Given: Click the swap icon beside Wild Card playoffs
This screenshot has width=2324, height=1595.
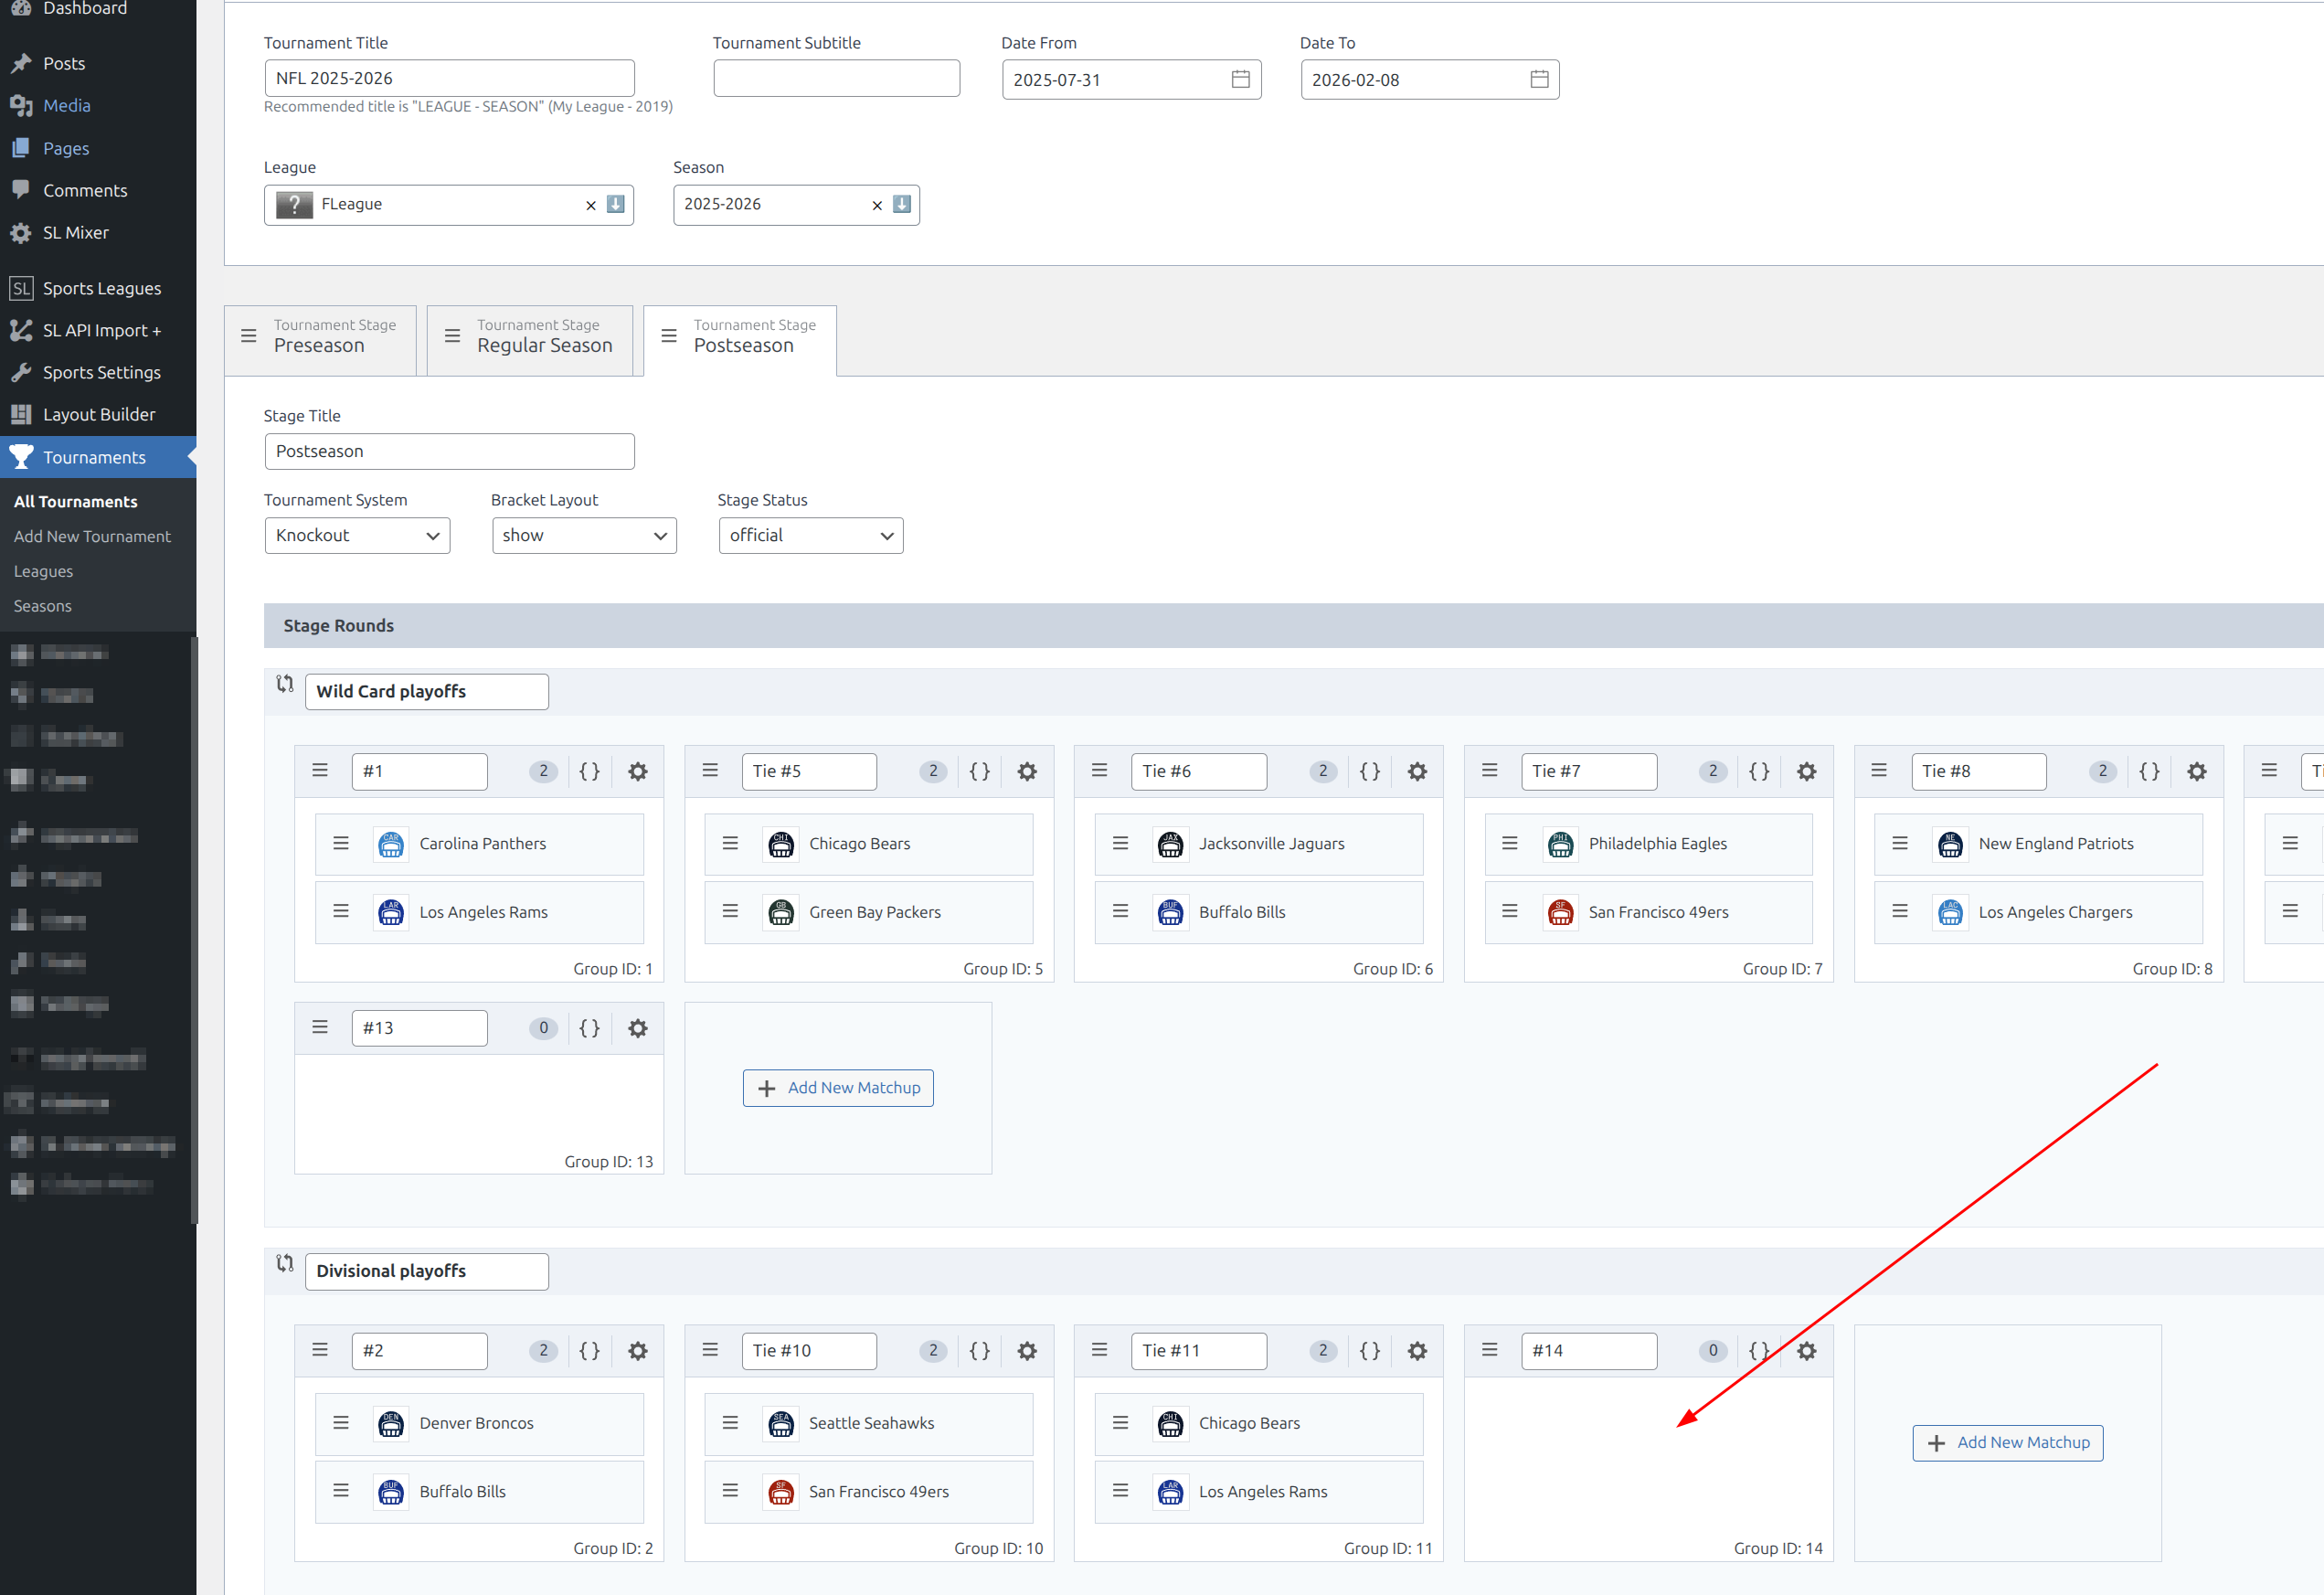Looking at the screenshot, I should coord(285,684).
